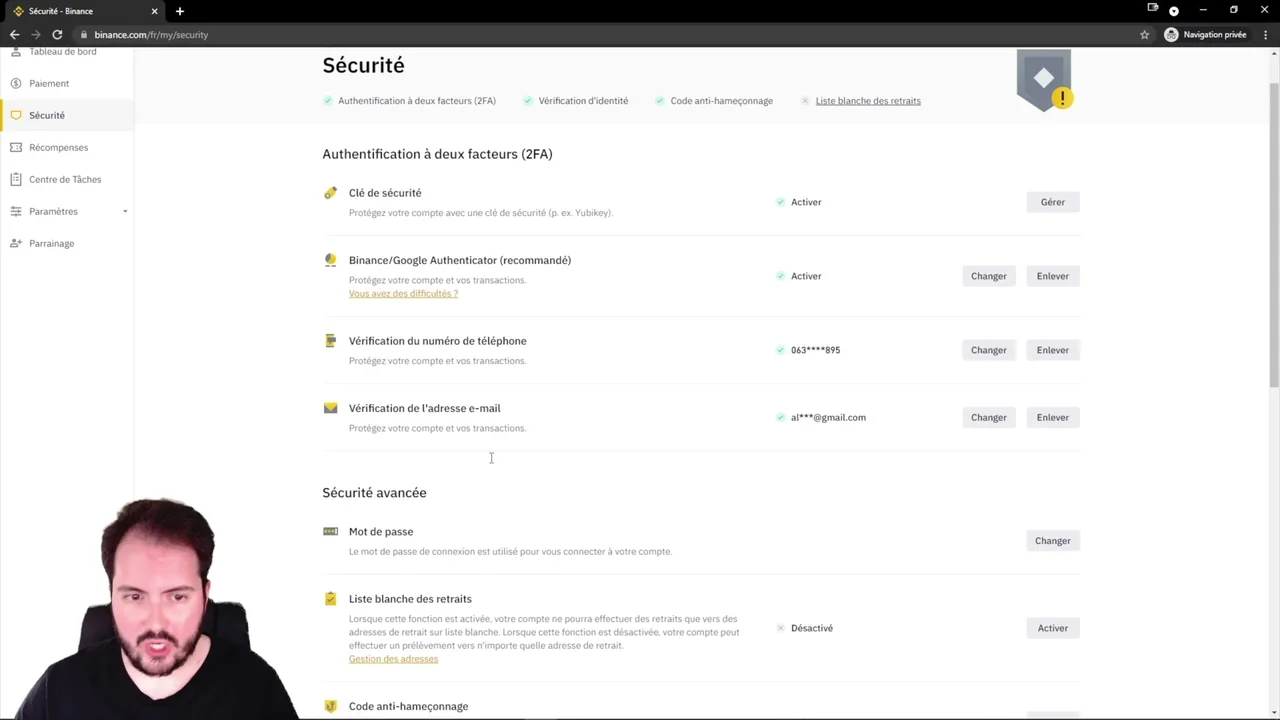The image size is (1280, 720).
Task: Click the grey cross beside Désactivé
Action: coord(780,628)
